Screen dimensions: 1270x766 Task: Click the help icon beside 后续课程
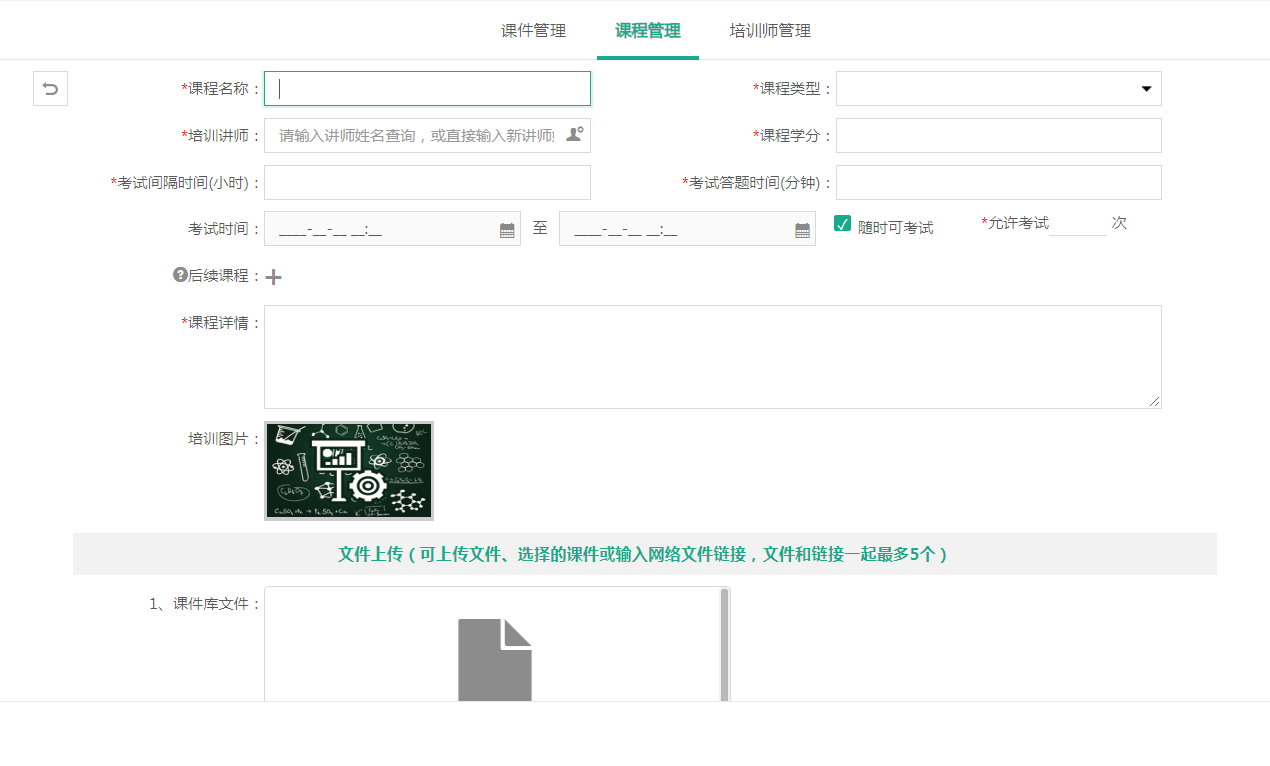pos(180,274)
